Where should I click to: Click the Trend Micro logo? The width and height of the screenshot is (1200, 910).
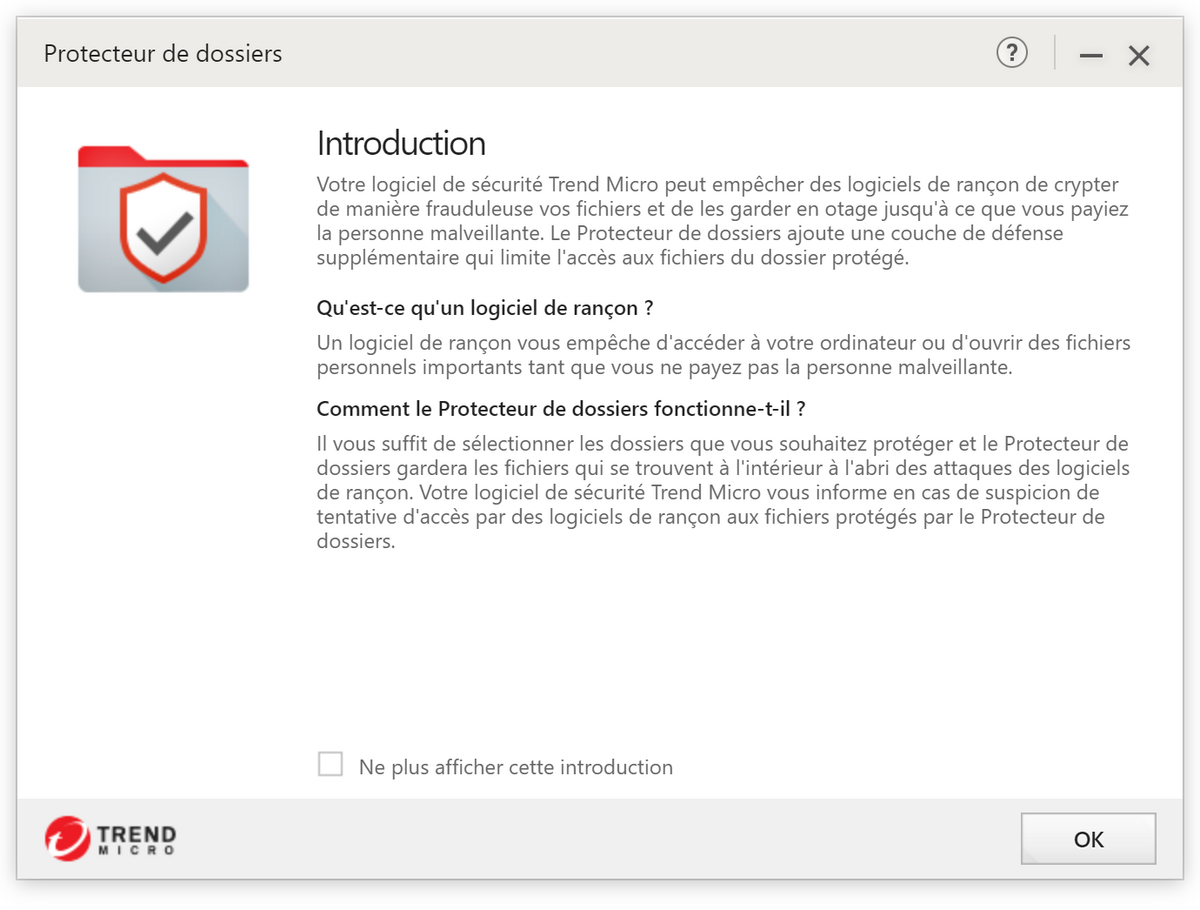[x=110, y=838]
